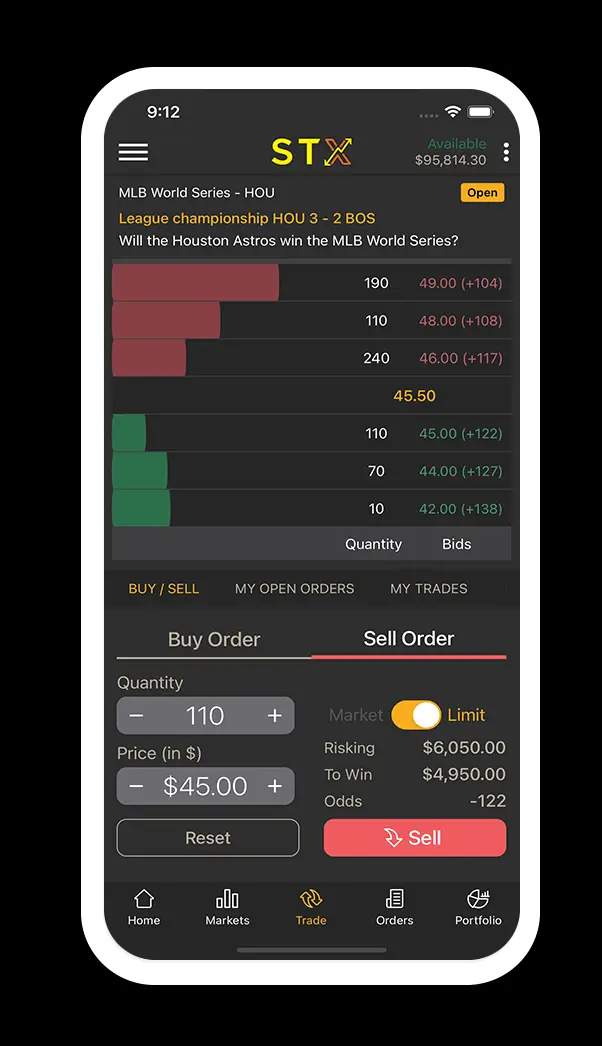Decrease the Price with the minus stepper
The height and width of the screenshot is (1046, 602).
[137, 786]
